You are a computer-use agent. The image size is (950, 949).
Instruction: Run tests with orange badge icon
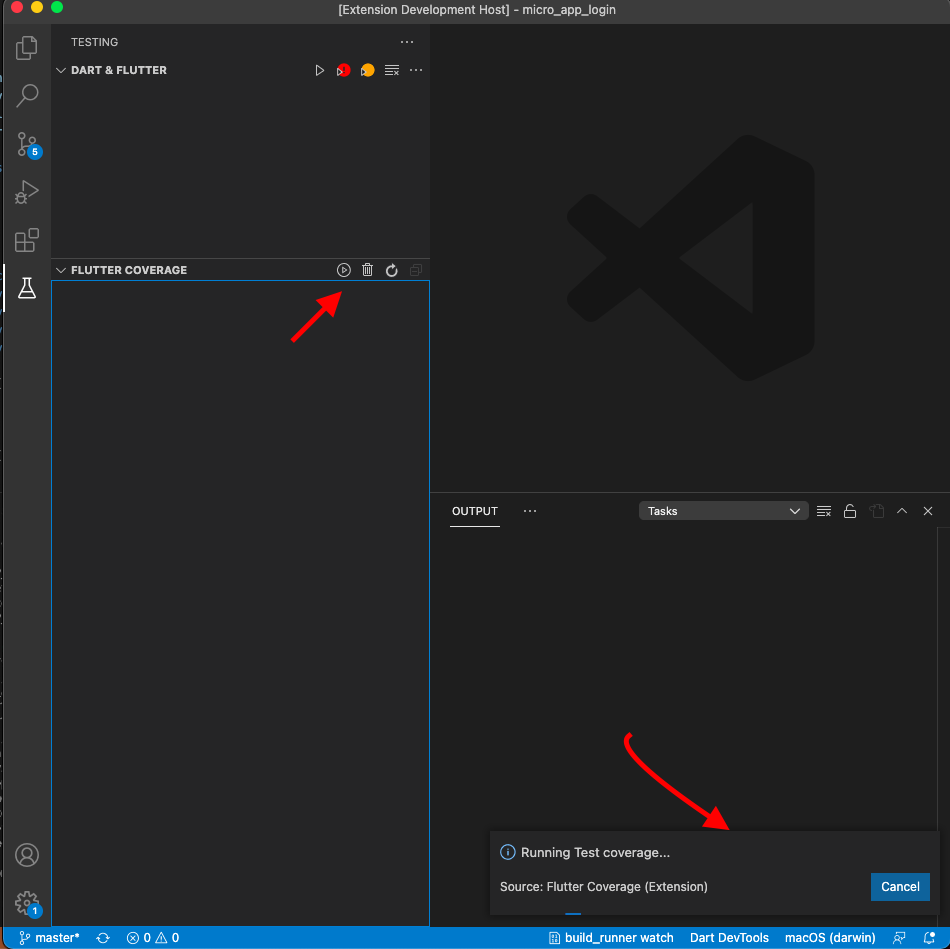click(x=367, y=70)
